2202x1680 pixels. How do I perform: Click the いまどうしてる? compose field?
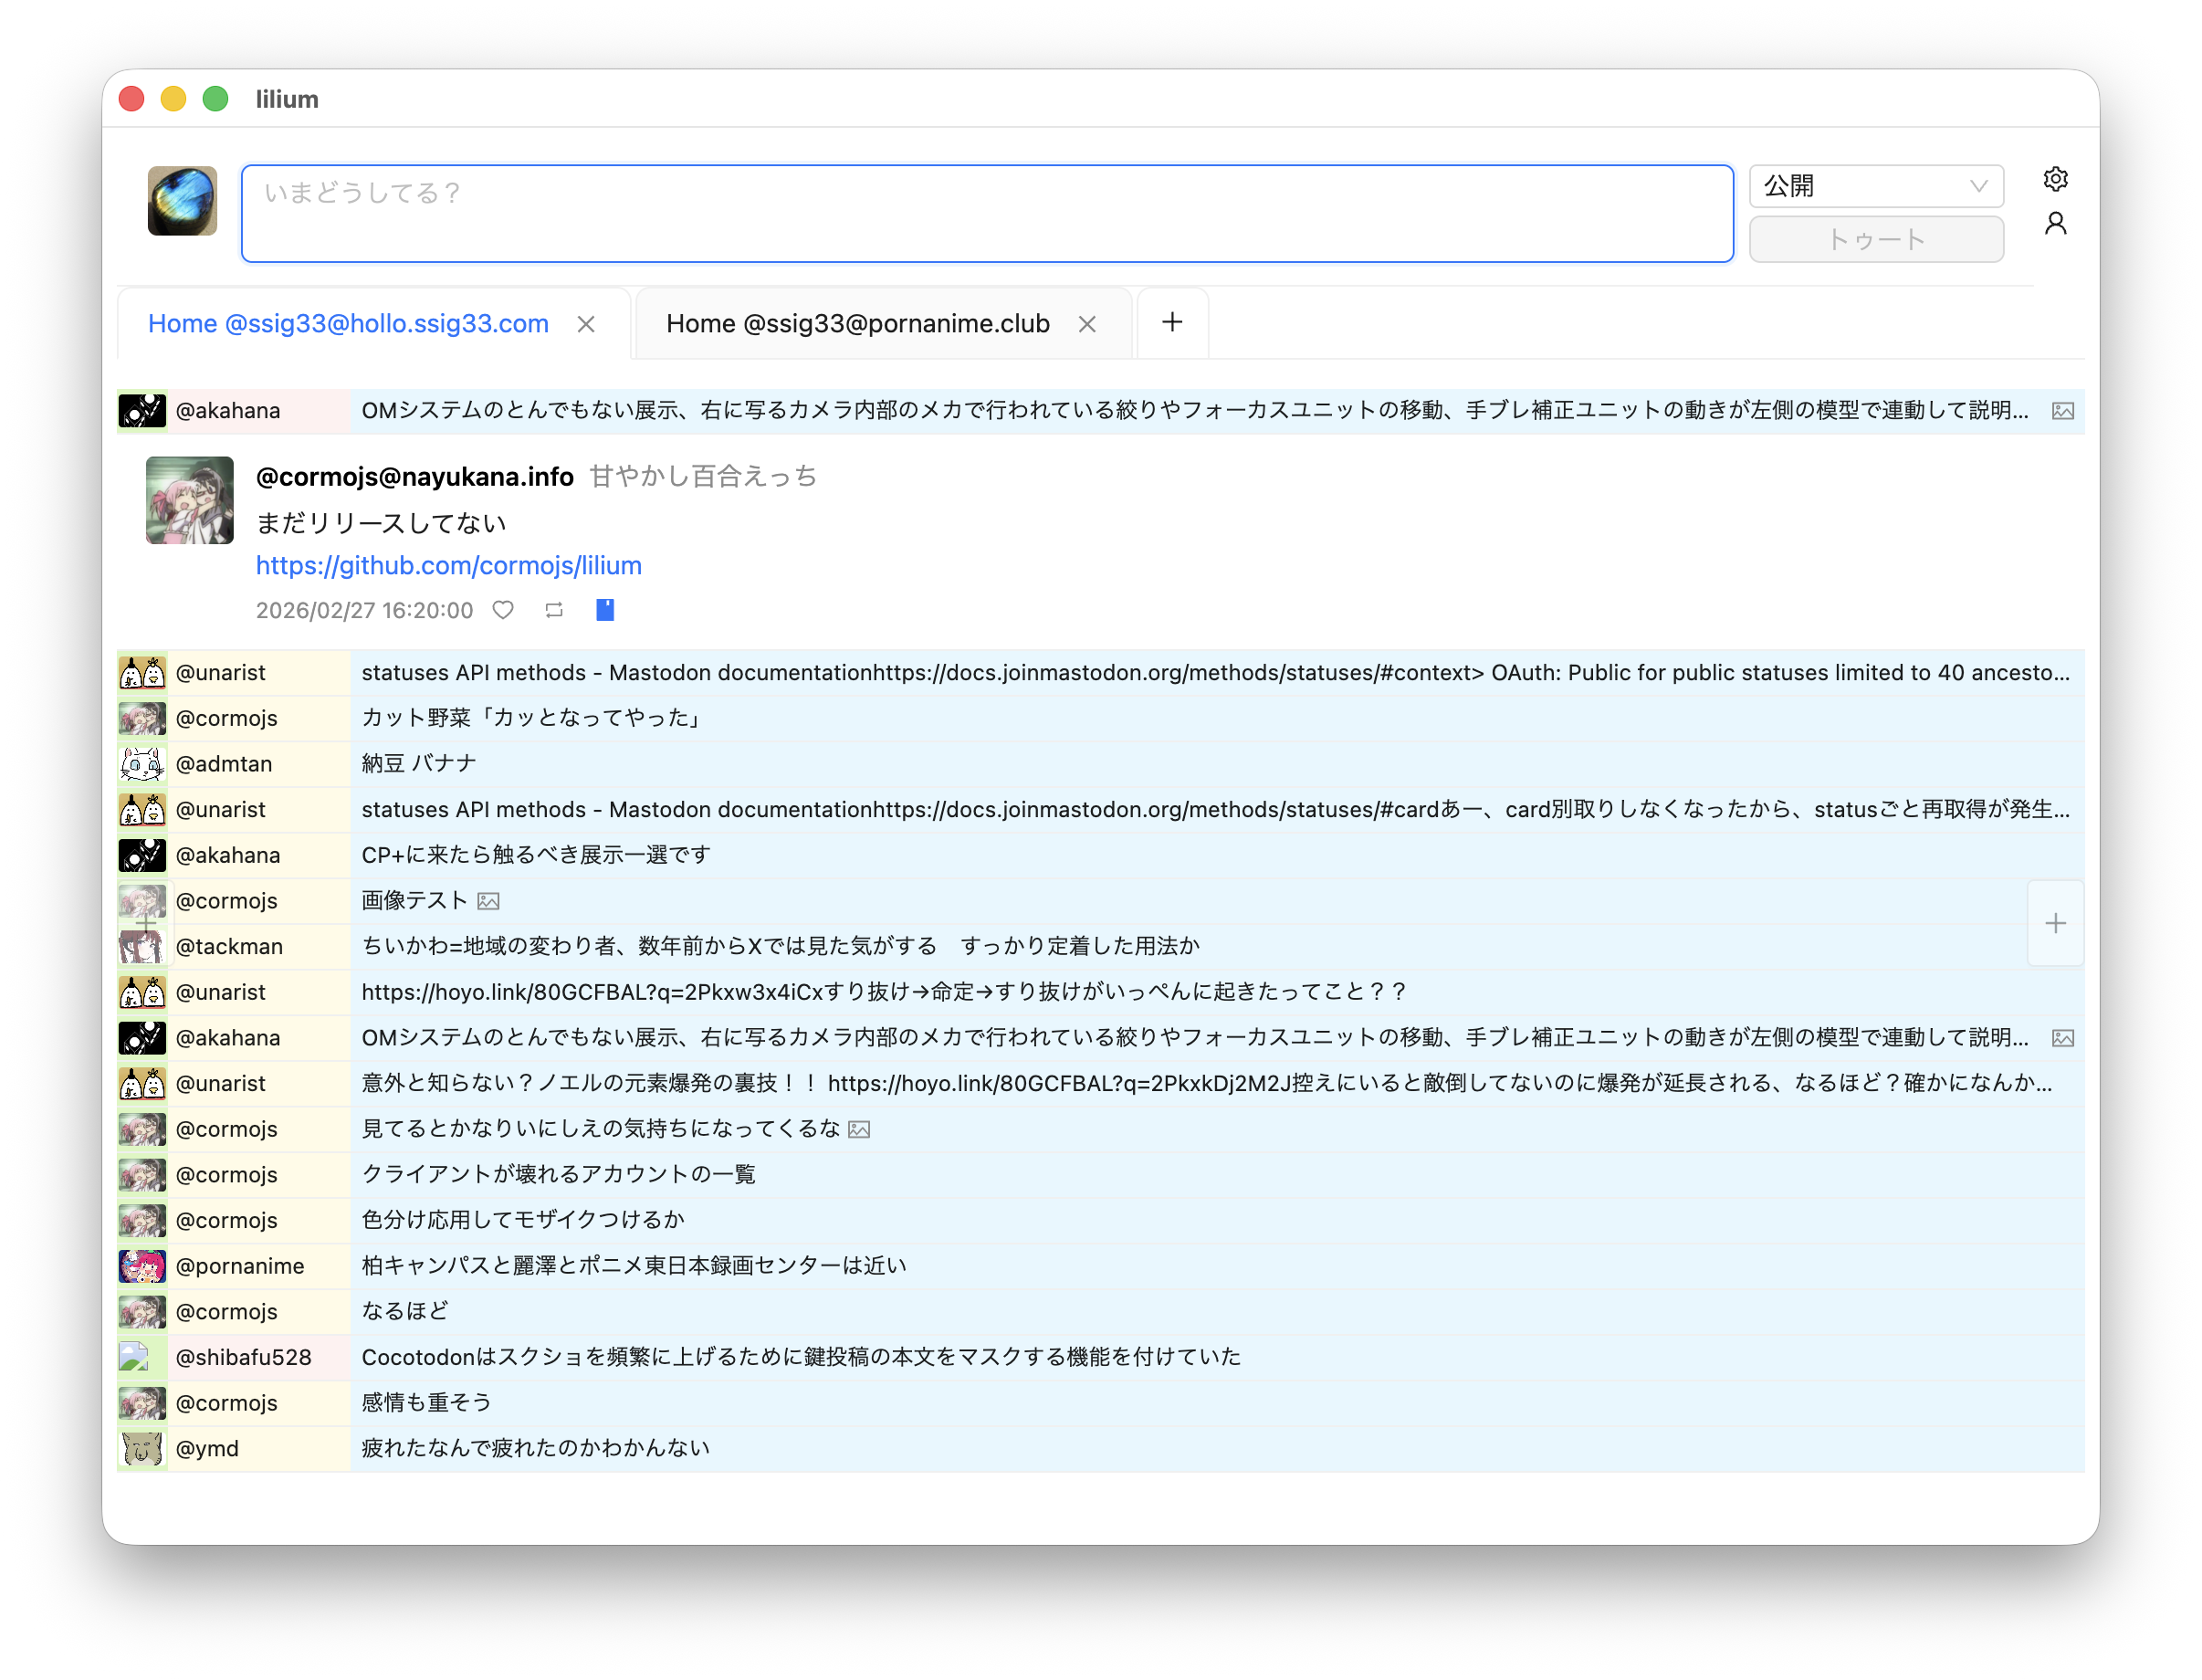(986, 213)
